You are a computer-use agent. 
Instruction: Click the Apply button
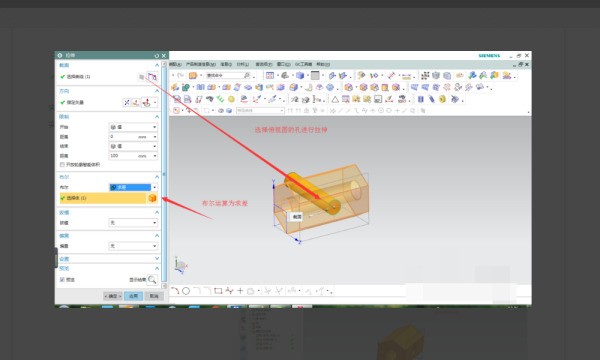(133, 296)
